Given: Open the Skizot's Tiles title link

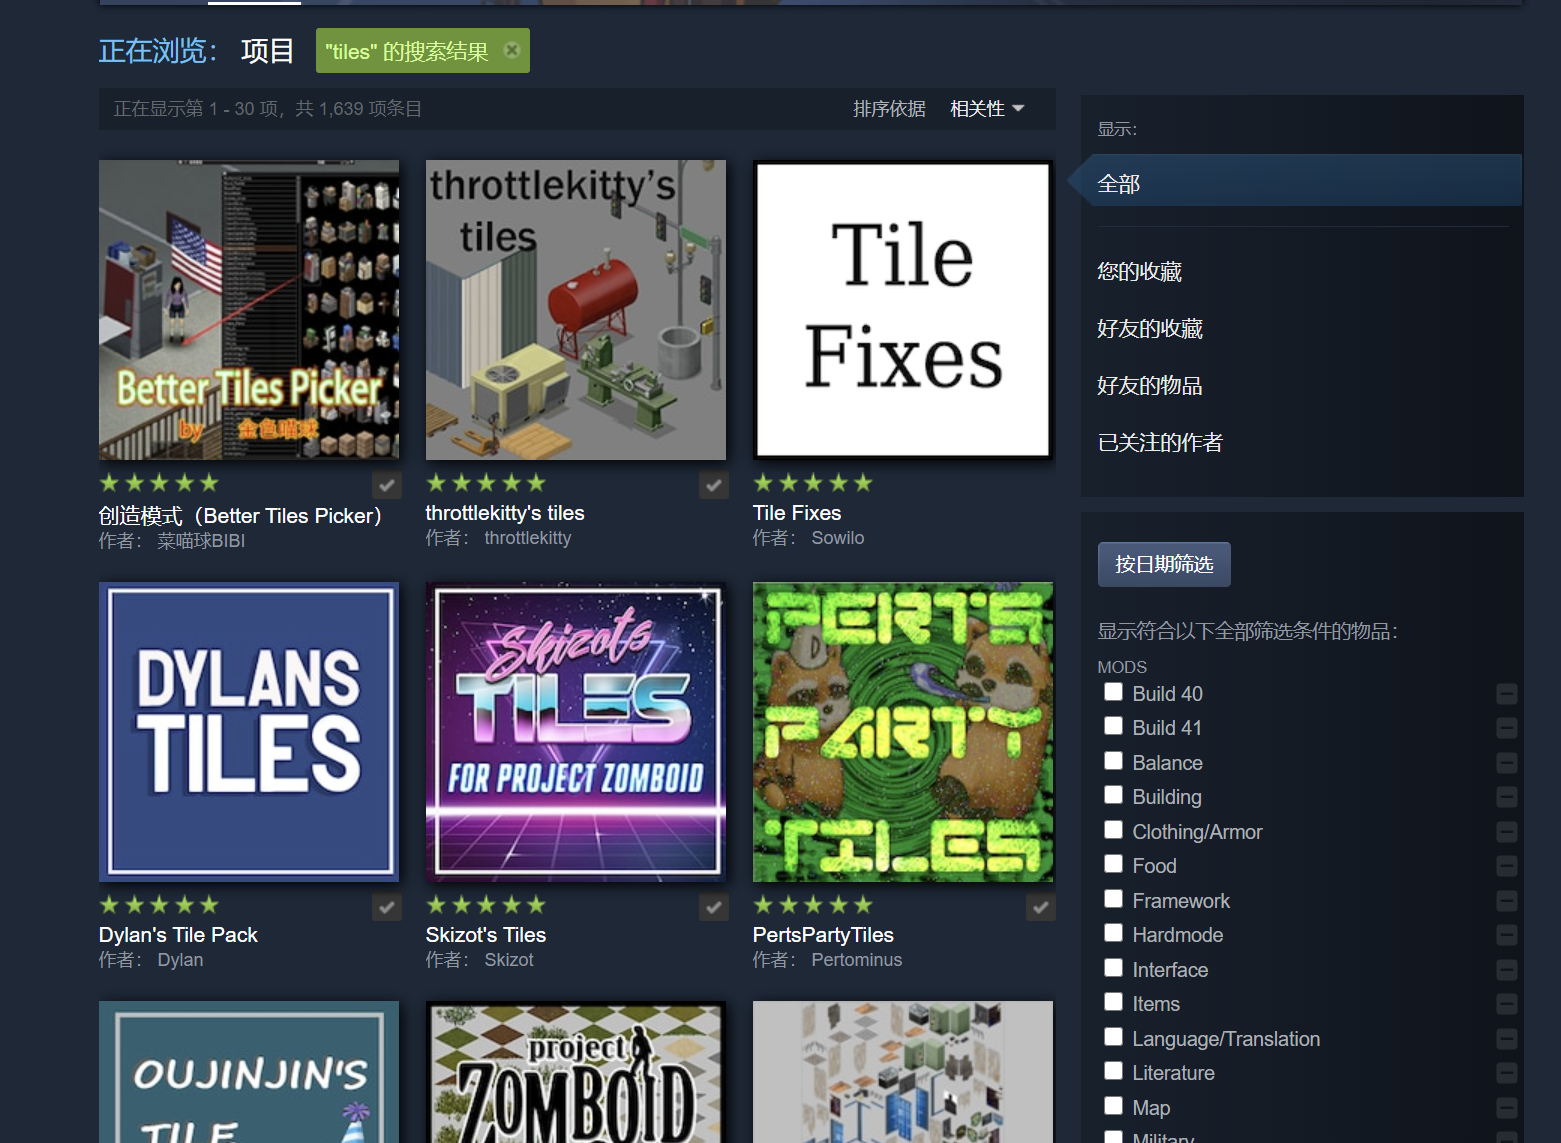Looking at the screenshot, I should click(x=486, y=935).
